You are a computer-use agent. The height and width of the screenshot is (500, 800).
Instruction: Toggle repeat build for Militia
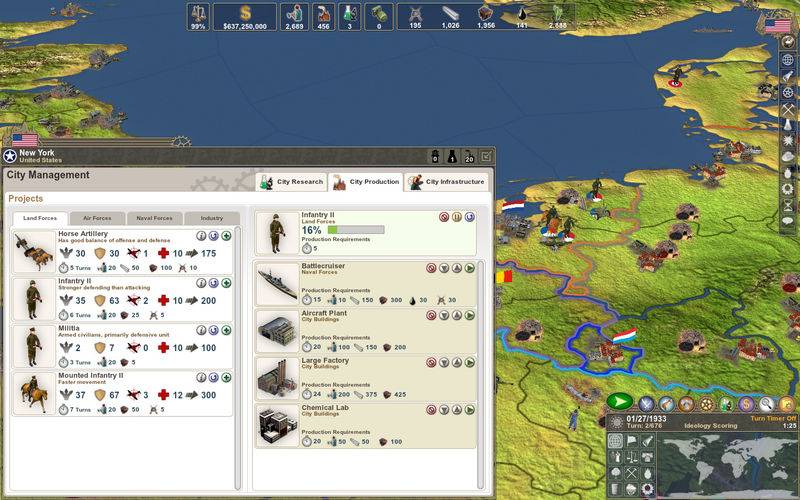pos(213,330)
